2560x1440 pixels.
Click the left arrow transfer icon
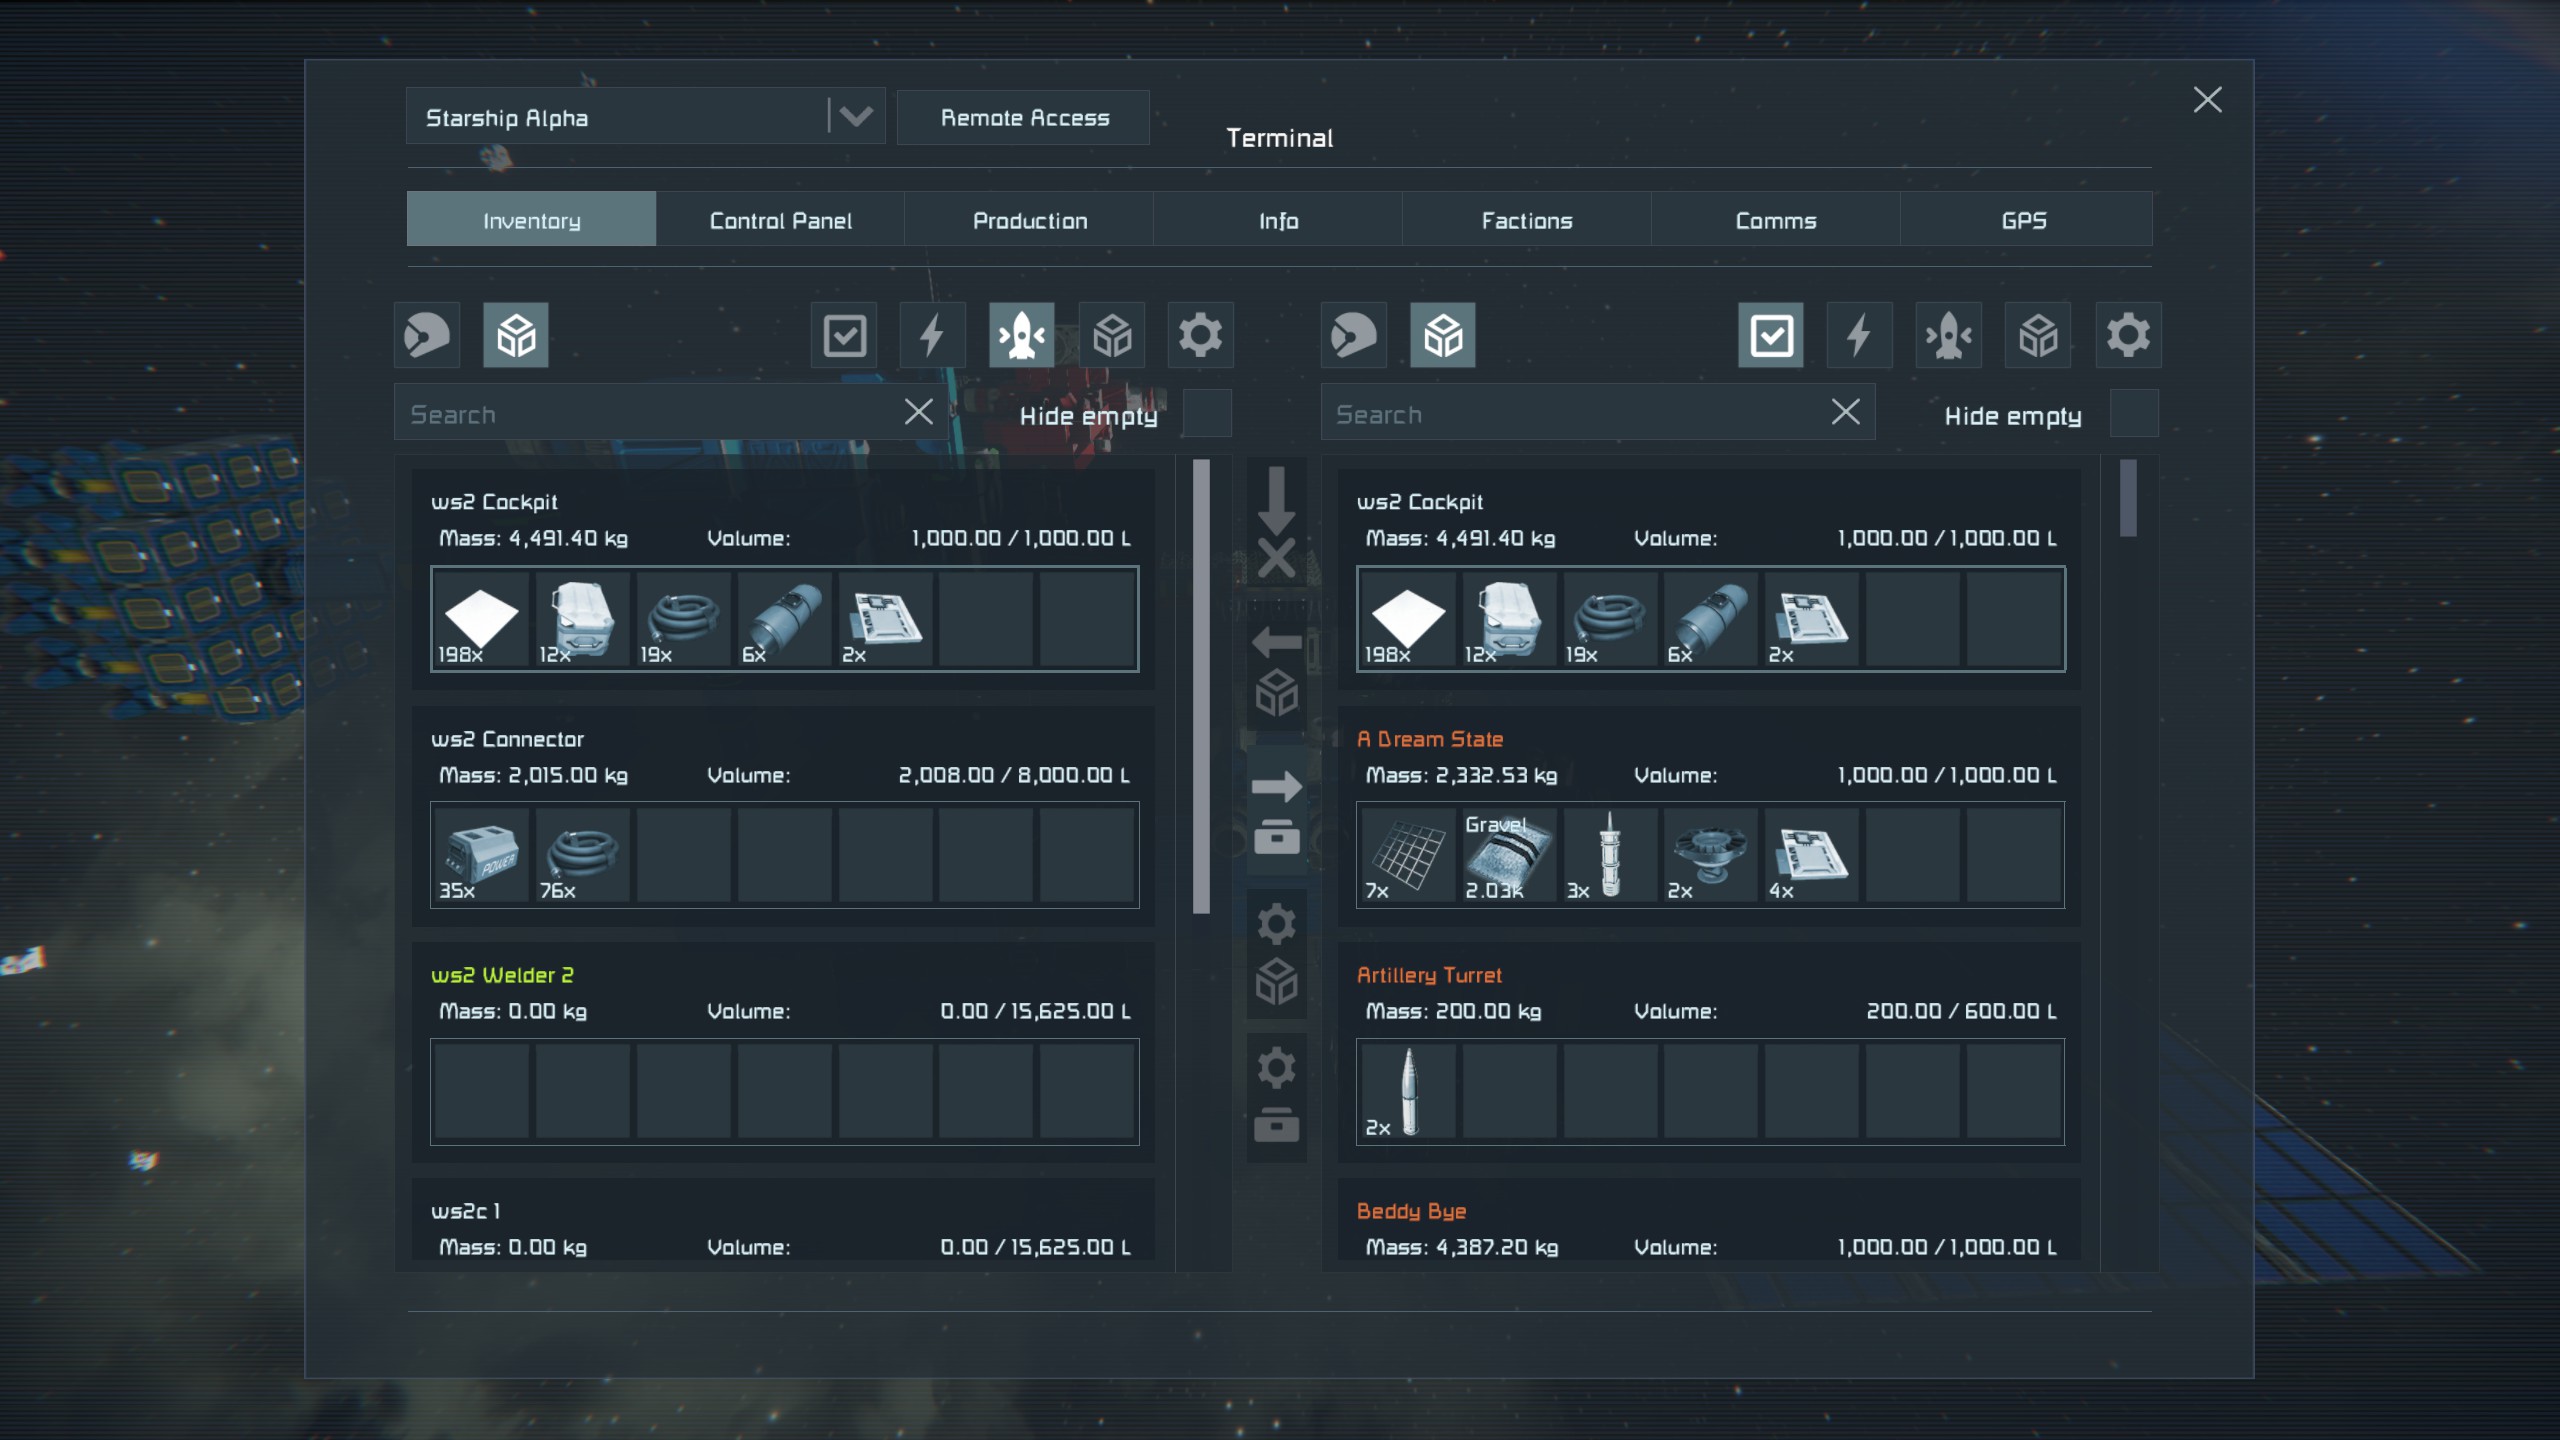[1276, 642]
